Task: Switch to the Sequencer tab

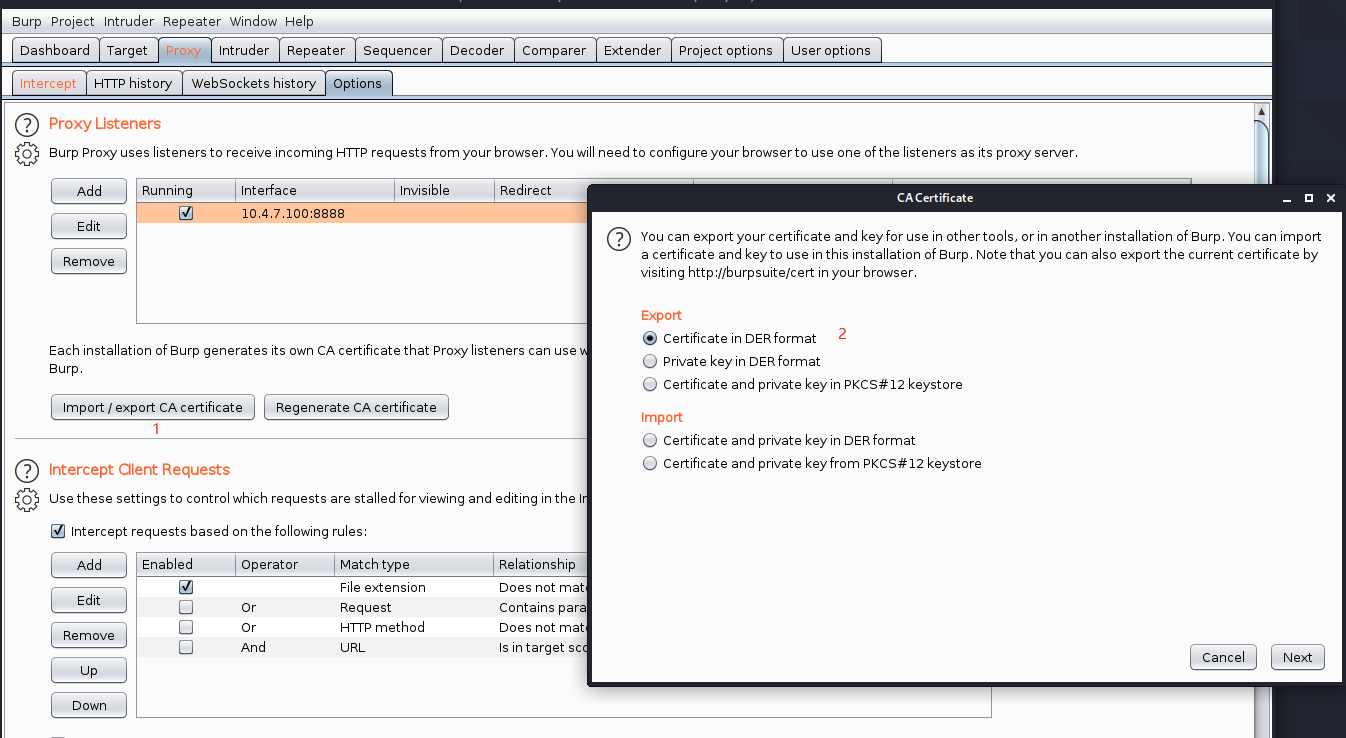Action: [398, 50]
